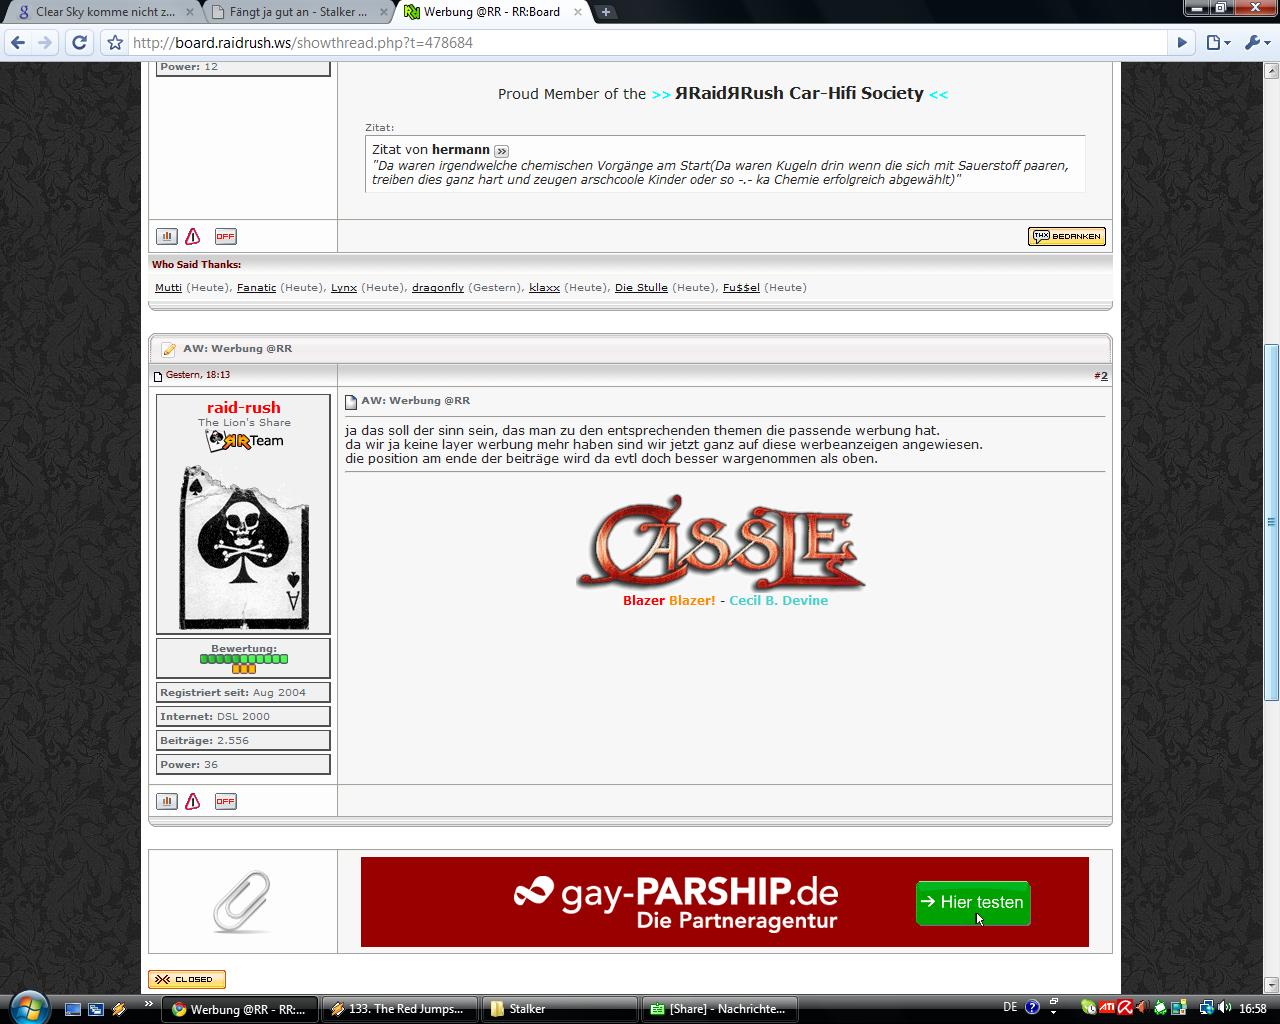This screenshot has height=1024, width=1280.
Task: Open '133. The Red Jumps...' taskbar item
Action: [400, 1009]
